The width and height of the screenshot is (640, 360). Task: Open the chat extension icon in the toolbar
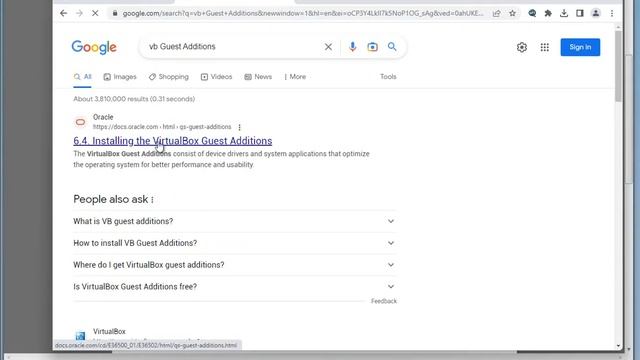532,13
